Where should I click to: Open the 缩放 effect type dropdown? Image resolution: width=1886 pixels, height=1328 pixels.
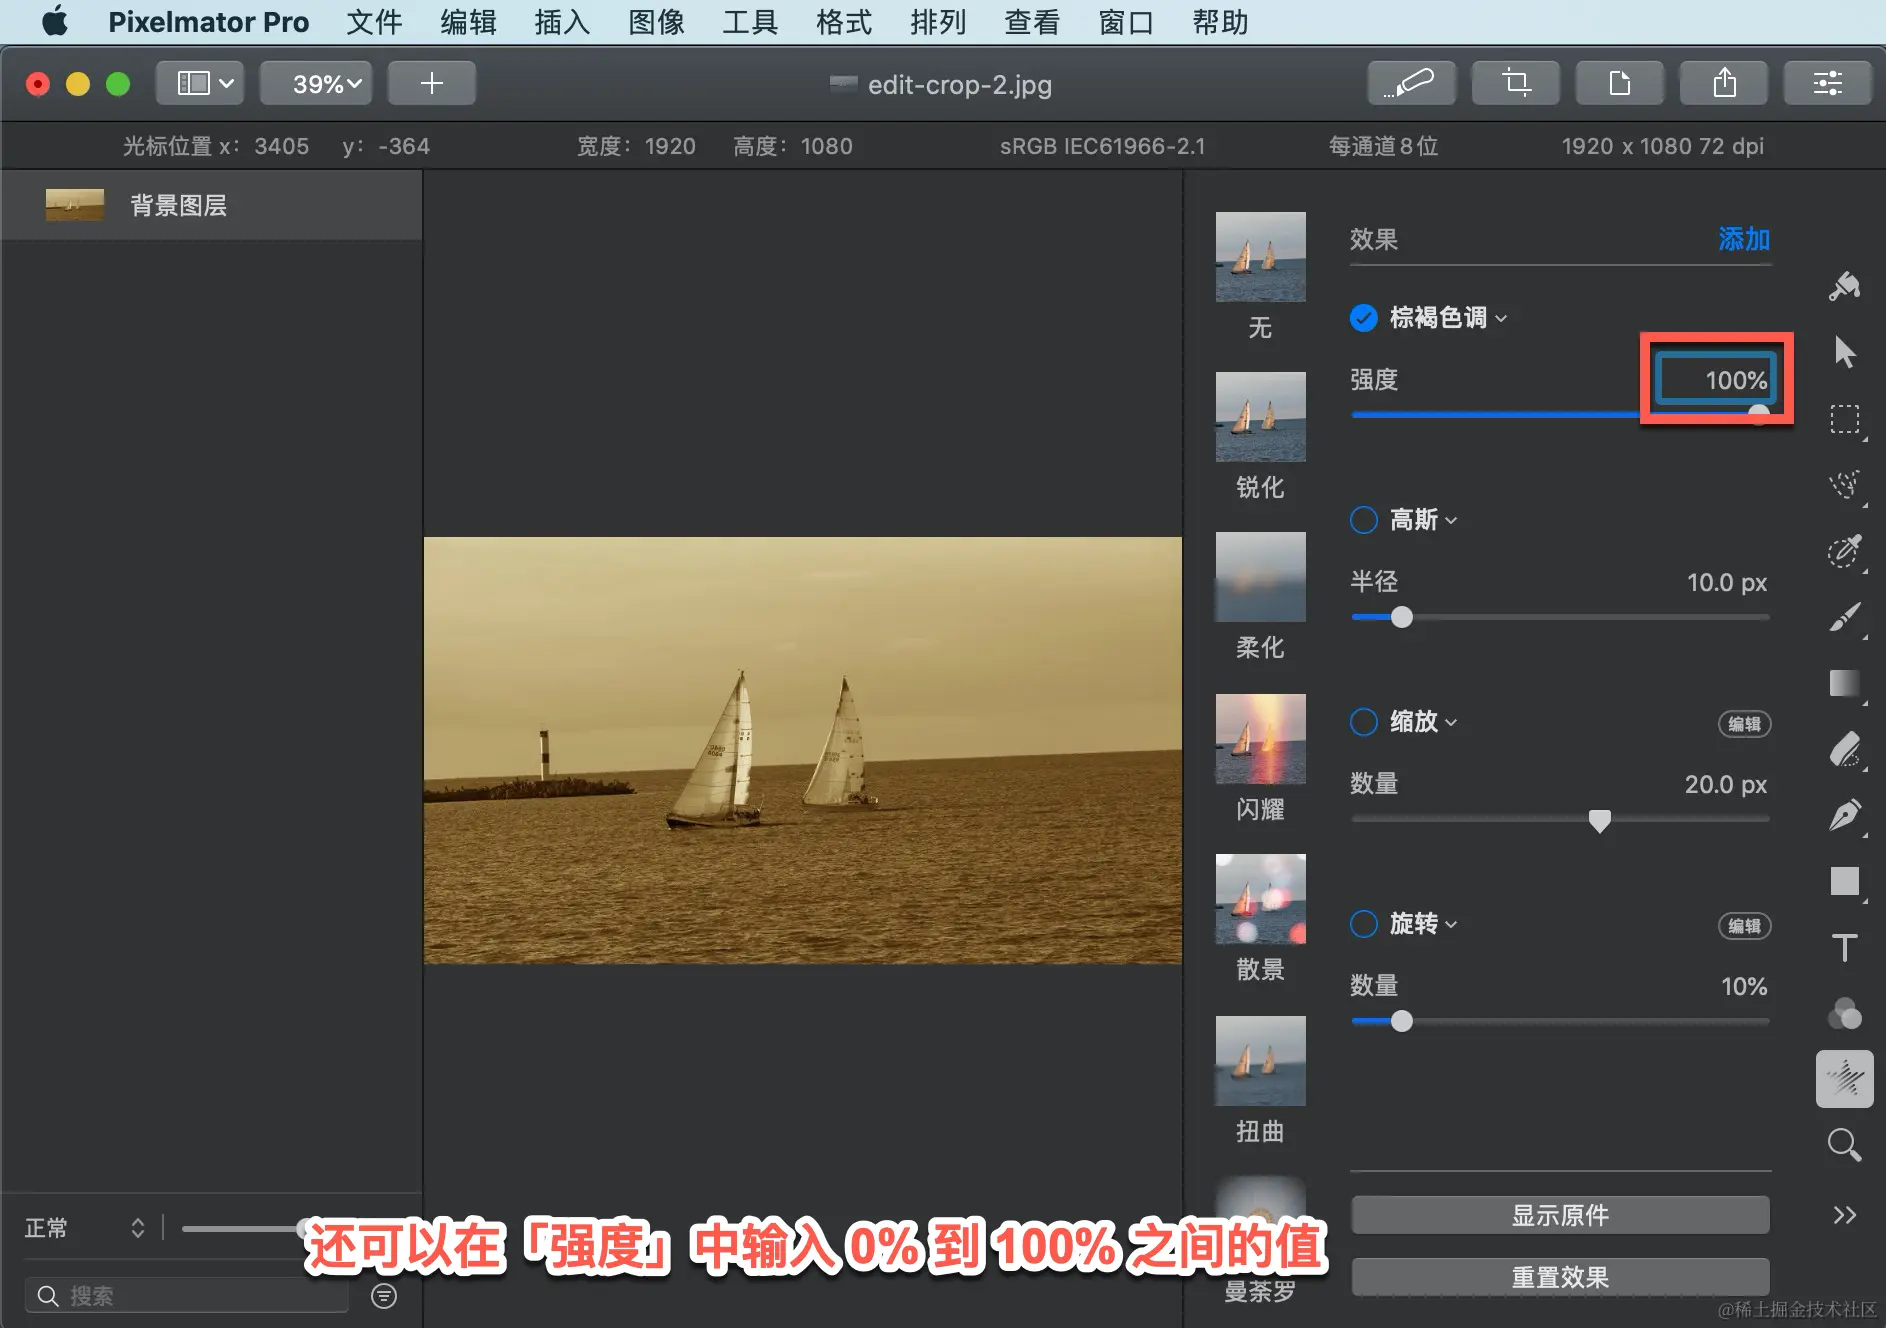pos(1424,722)
